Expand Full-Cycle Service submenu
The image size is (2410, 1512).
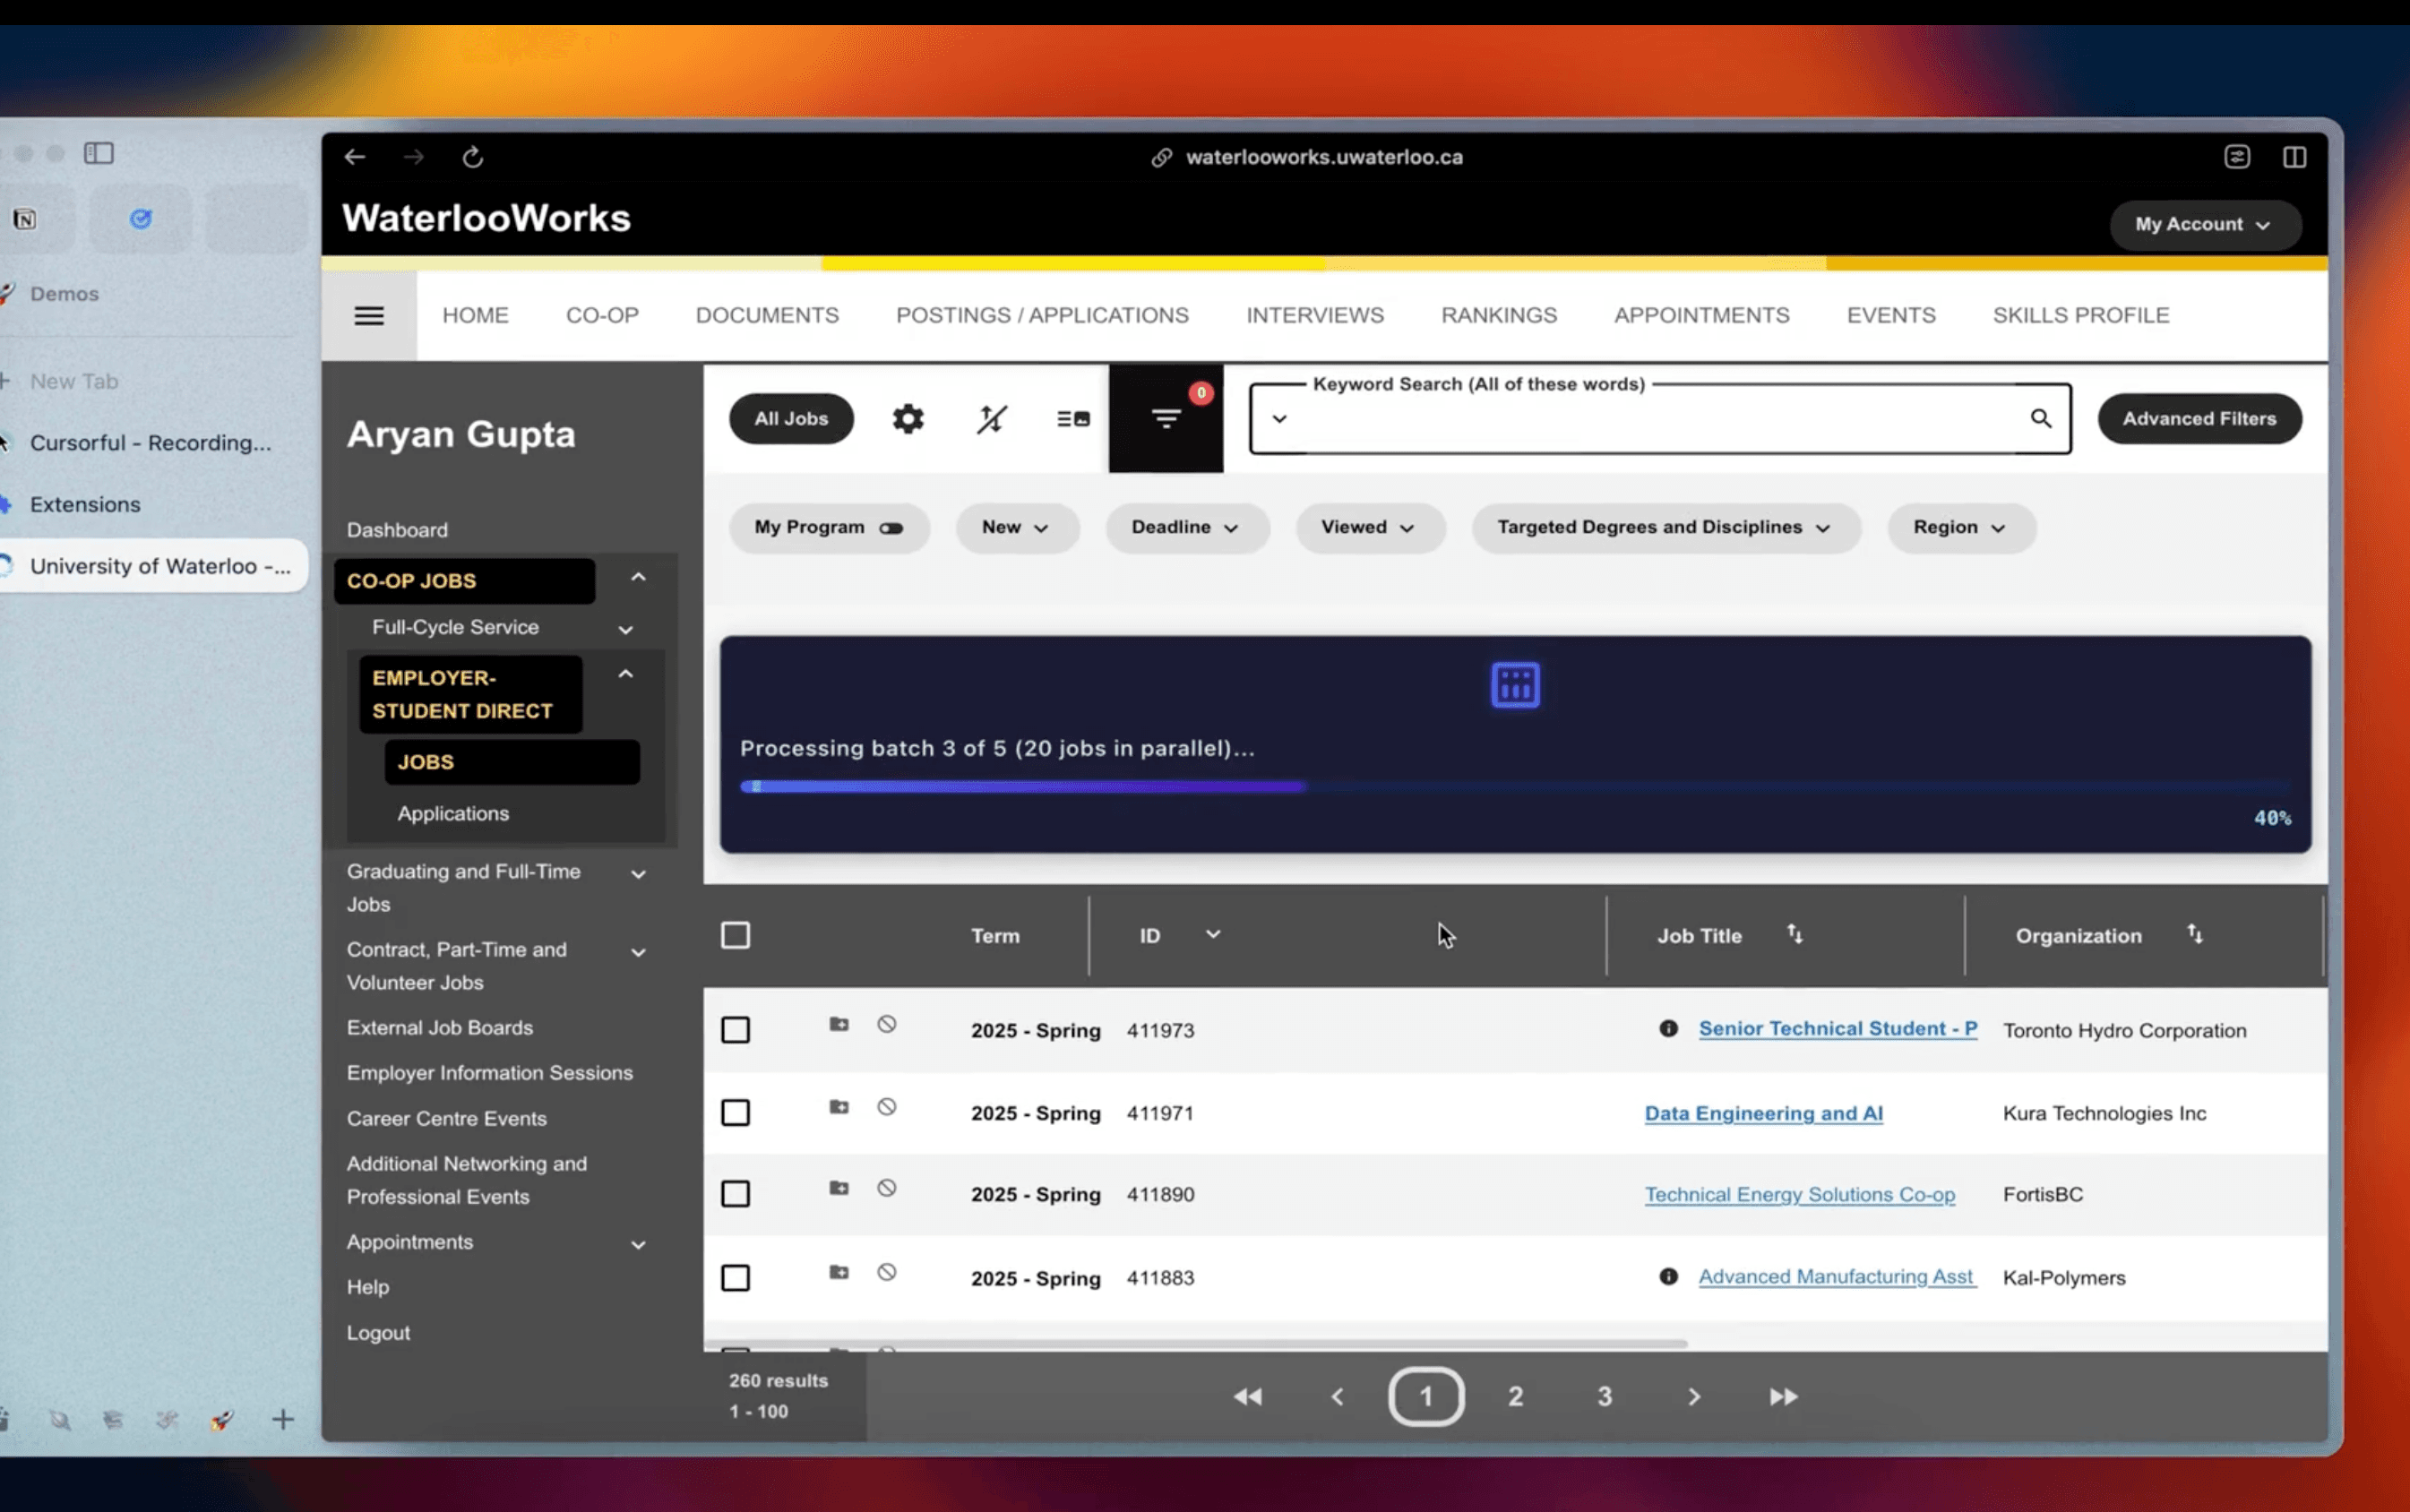(625, 630)
